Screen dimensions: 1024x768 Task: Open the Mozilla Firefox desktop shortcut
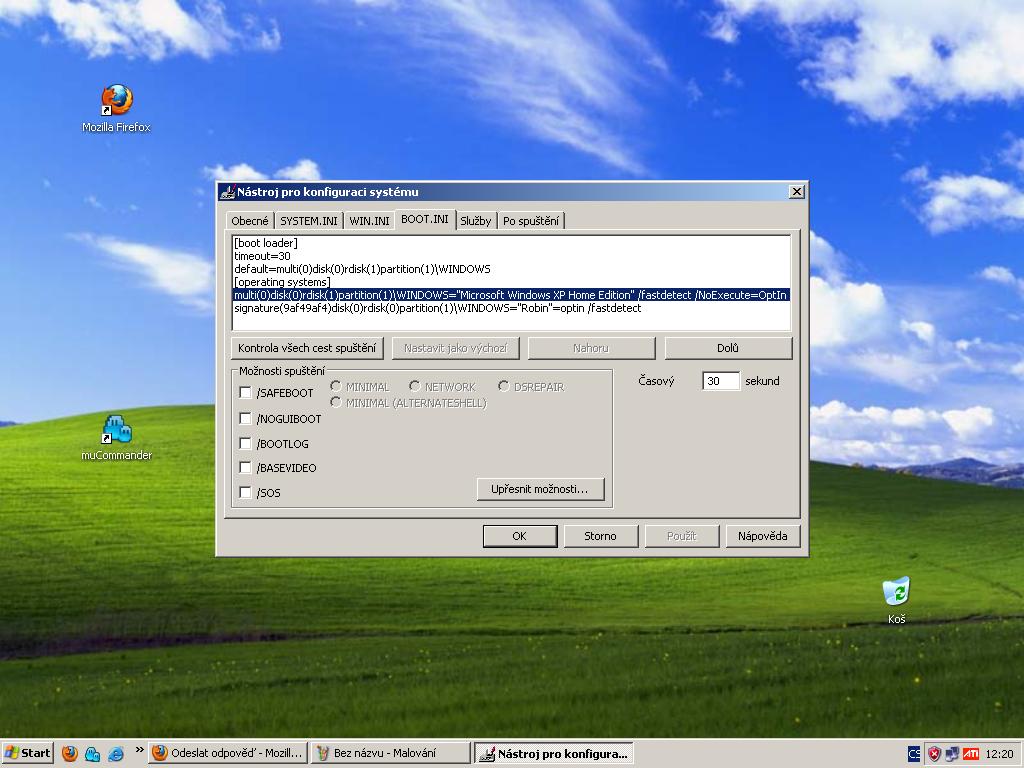(x=116, y=108)
